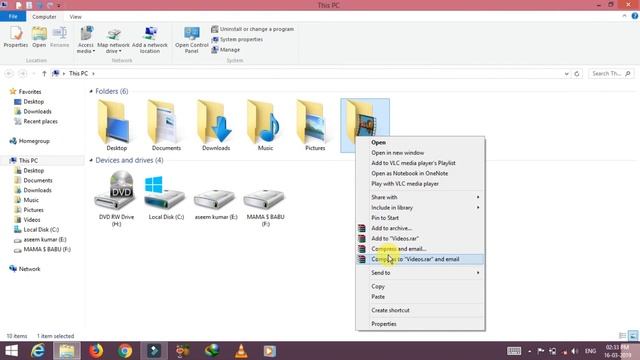Choose Open in new window
Screen dimensions: 640x360
(x=420, y=153)
